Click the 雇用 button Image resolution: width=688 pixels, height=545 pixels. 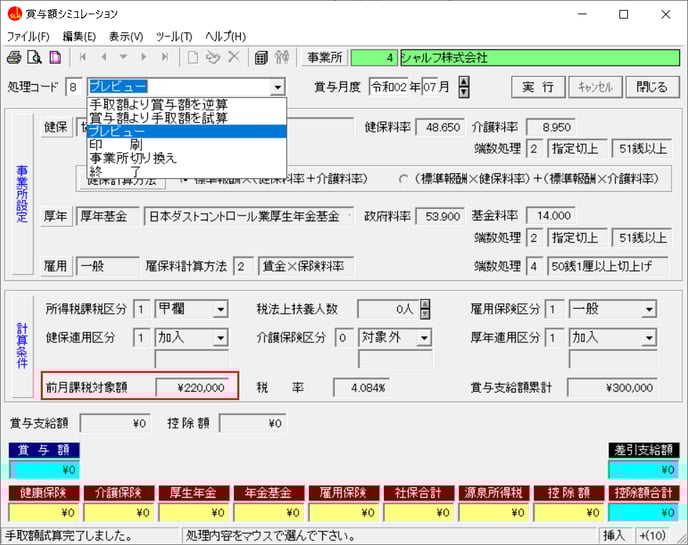(56, 265)
